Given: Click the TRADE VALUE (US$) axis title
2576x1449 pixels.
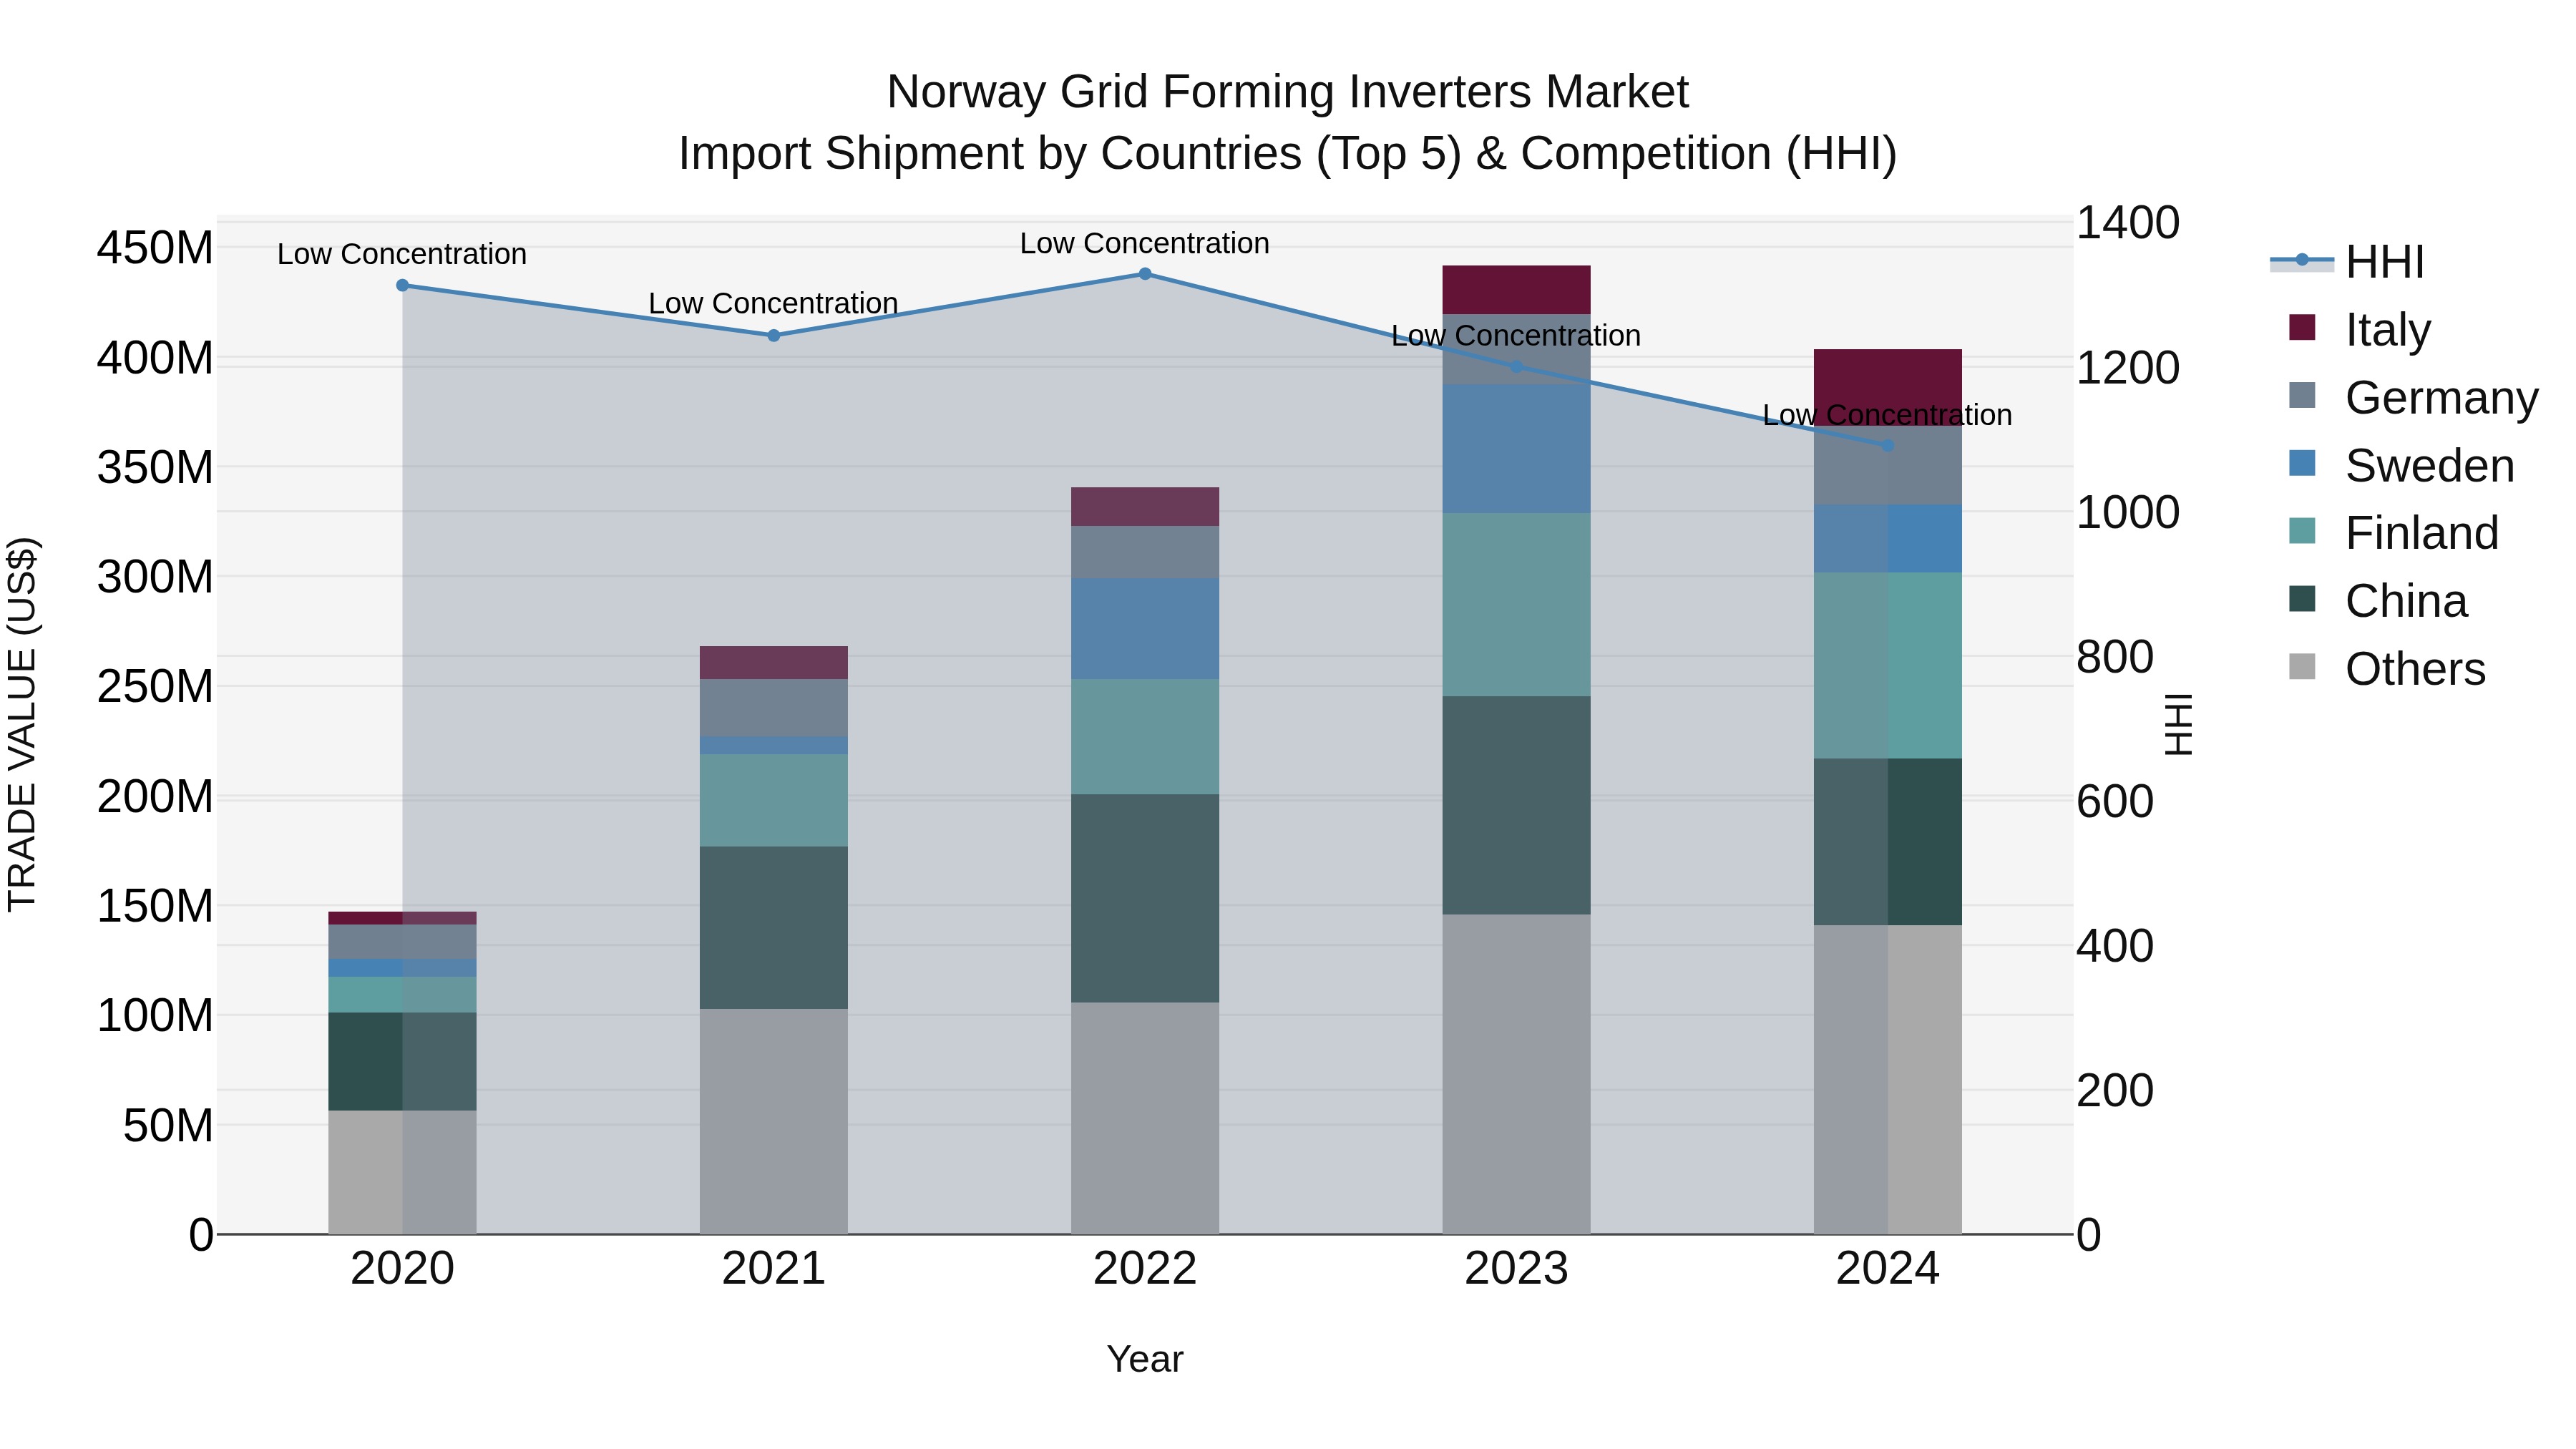Looking at the screenshot, I should (22, 724).
